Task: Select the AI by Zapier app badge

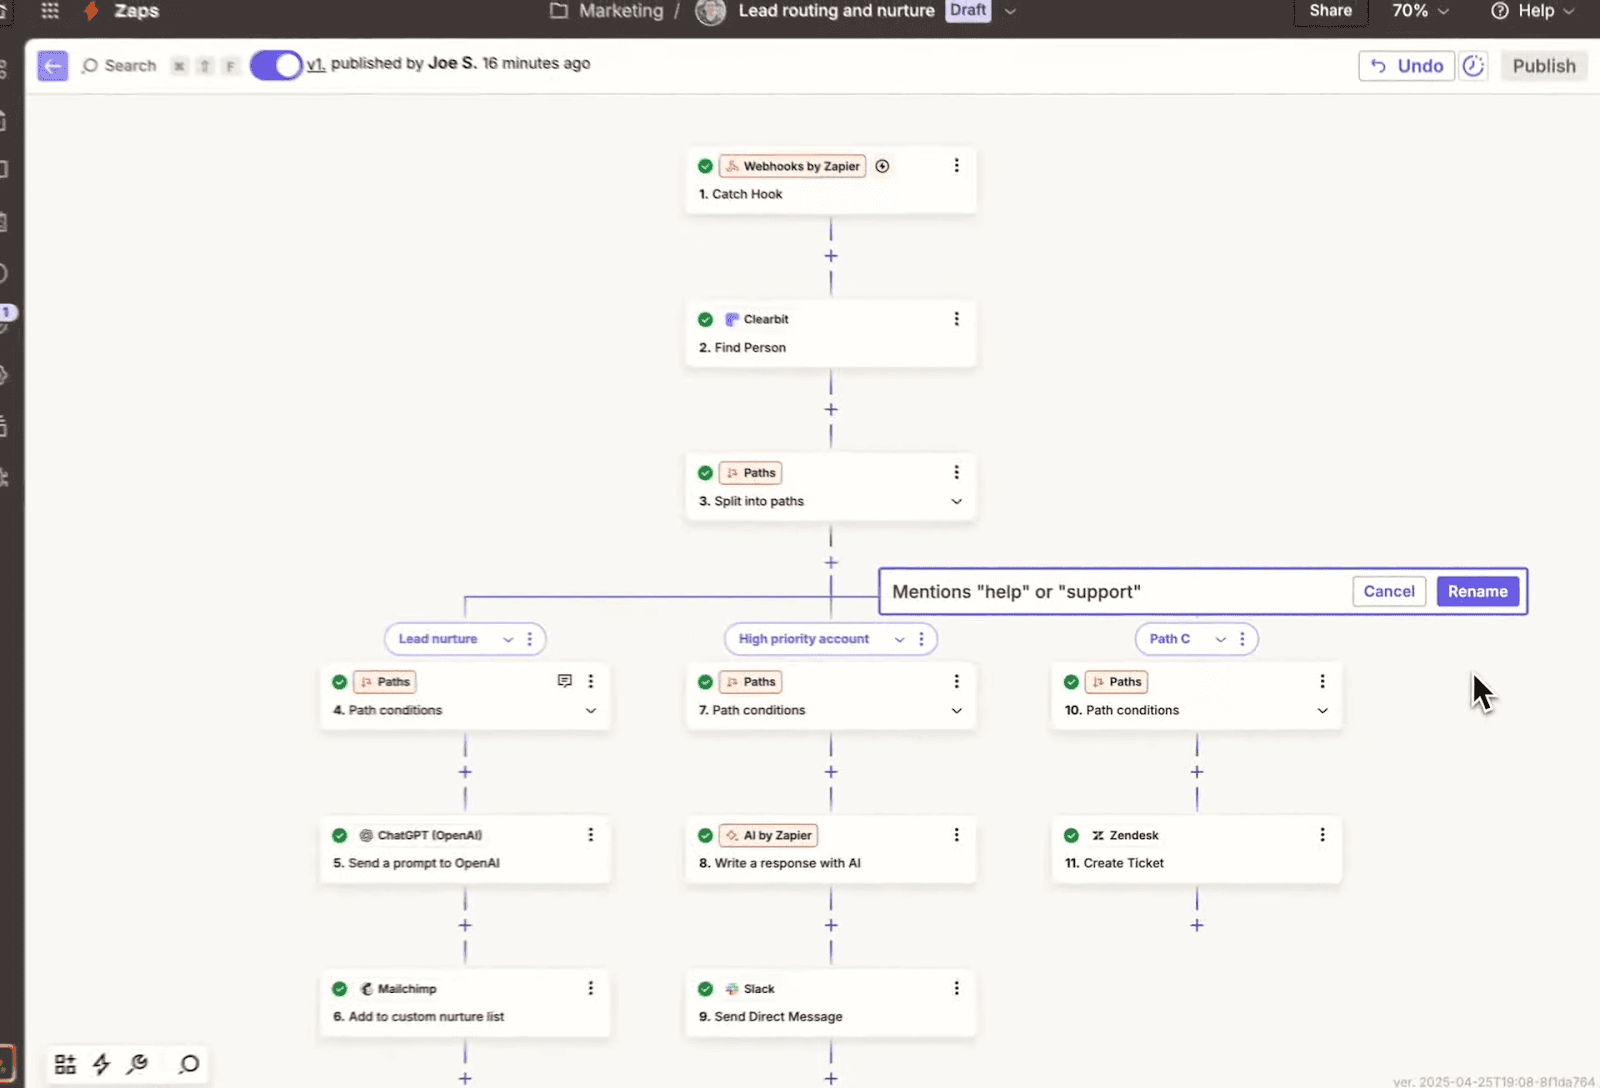Action: click(x=768, y=835)
